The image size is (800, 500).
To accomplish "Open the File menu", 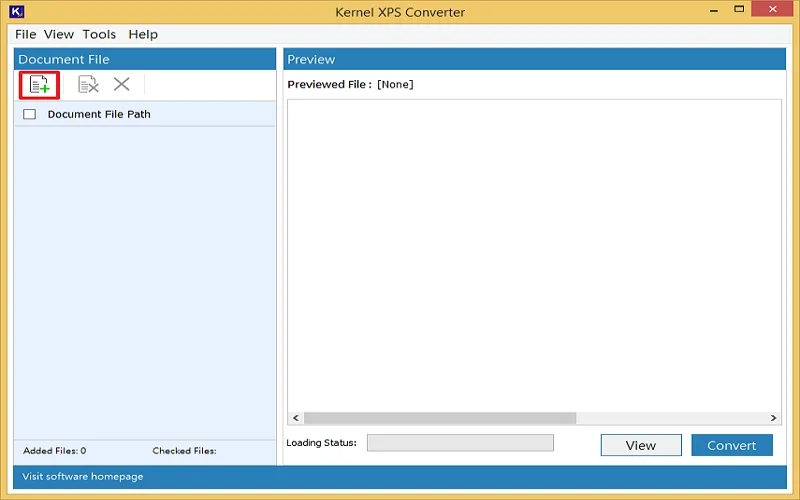I will [26, 34].
